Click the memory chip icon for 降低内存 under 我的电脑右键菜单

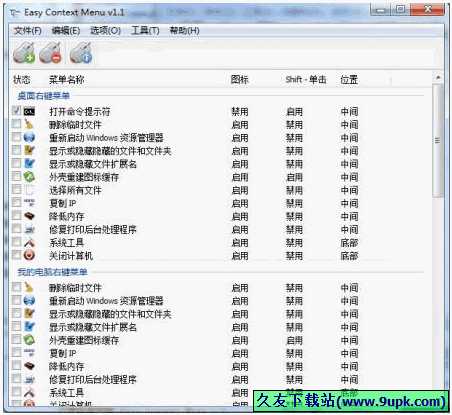pos(29,366)
